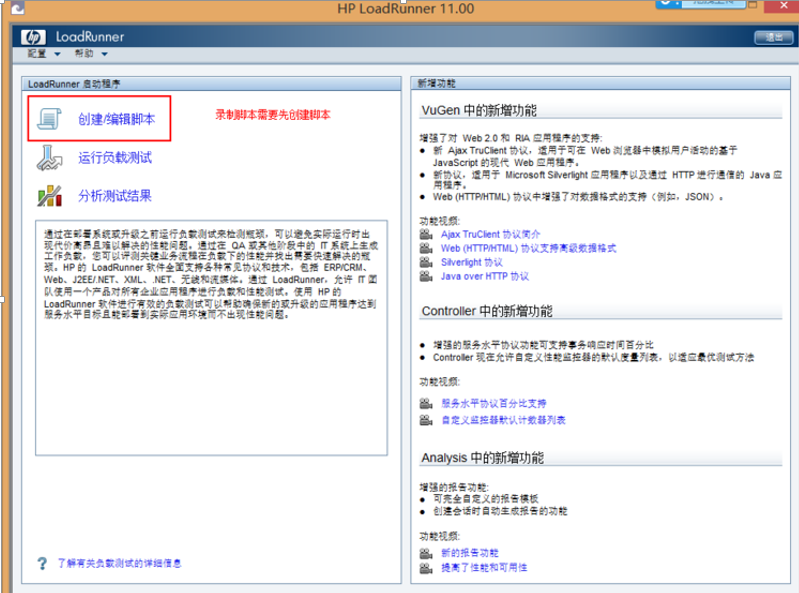
Task: Click video icon beside Web (HTTP/HTML) 协议支持高级数据格式
Action: pos(426,248)
